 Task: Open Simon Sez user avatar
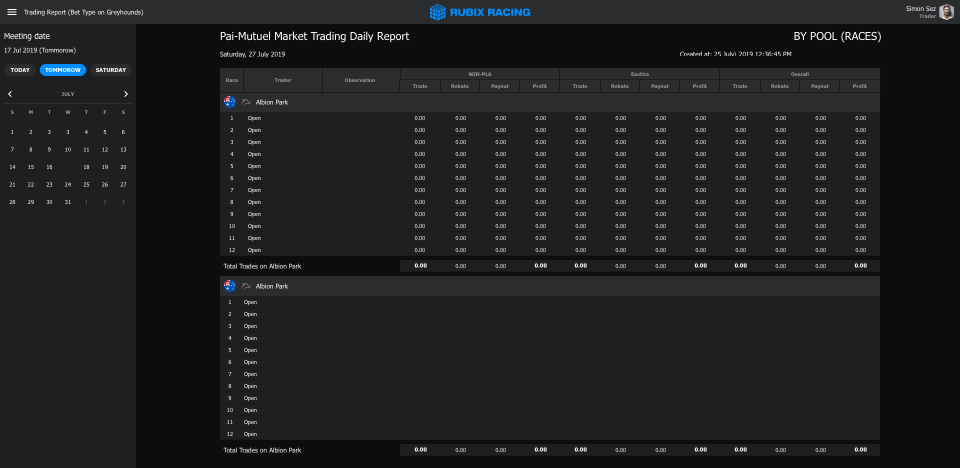point(945,12)
